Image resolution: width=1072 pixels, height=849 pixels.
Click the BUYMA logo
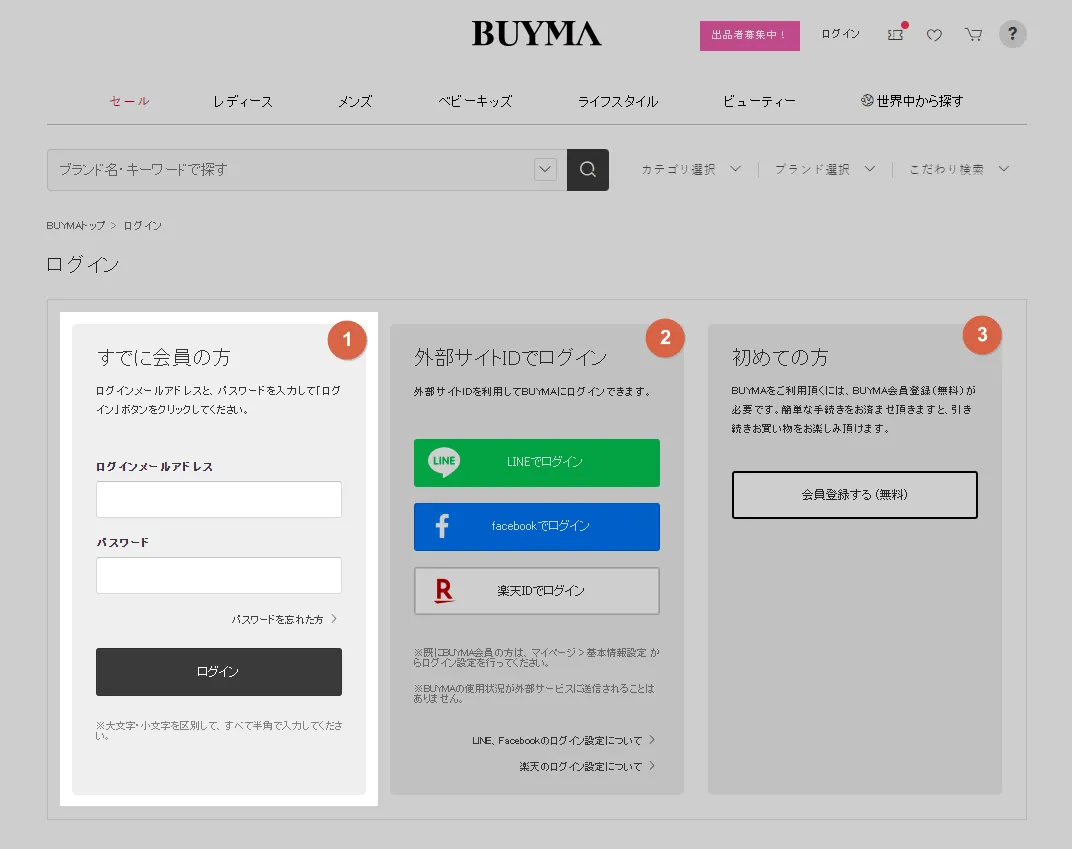coord(537,33)
